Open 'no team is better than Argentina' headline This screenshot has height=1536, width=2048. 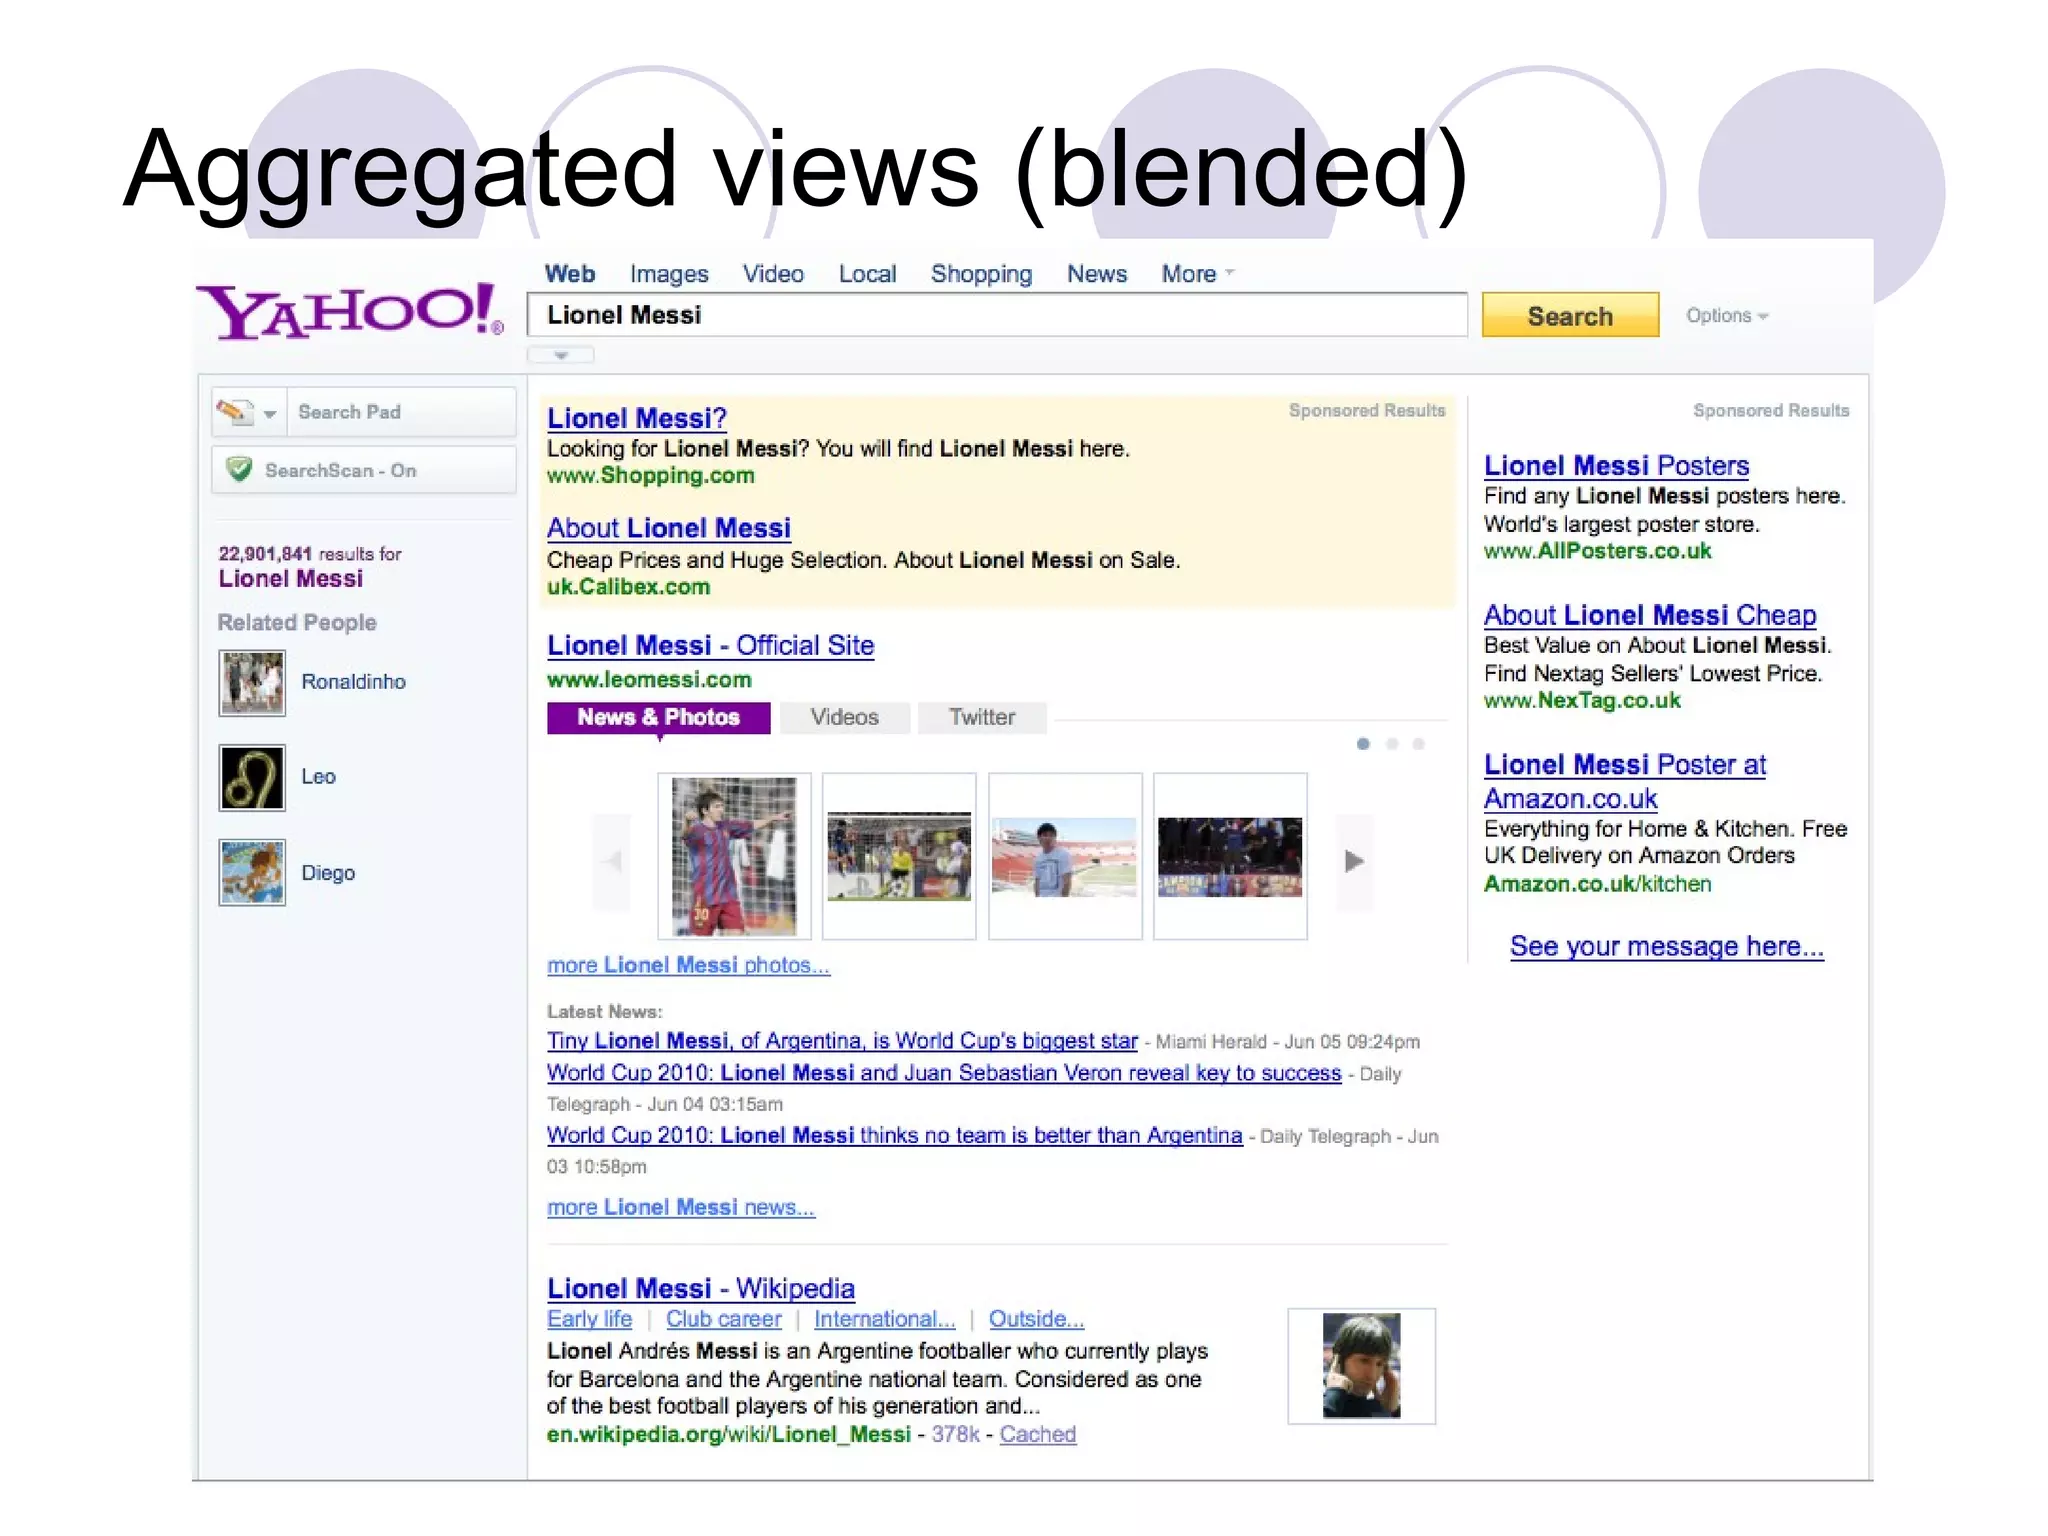pos(894,1136)
